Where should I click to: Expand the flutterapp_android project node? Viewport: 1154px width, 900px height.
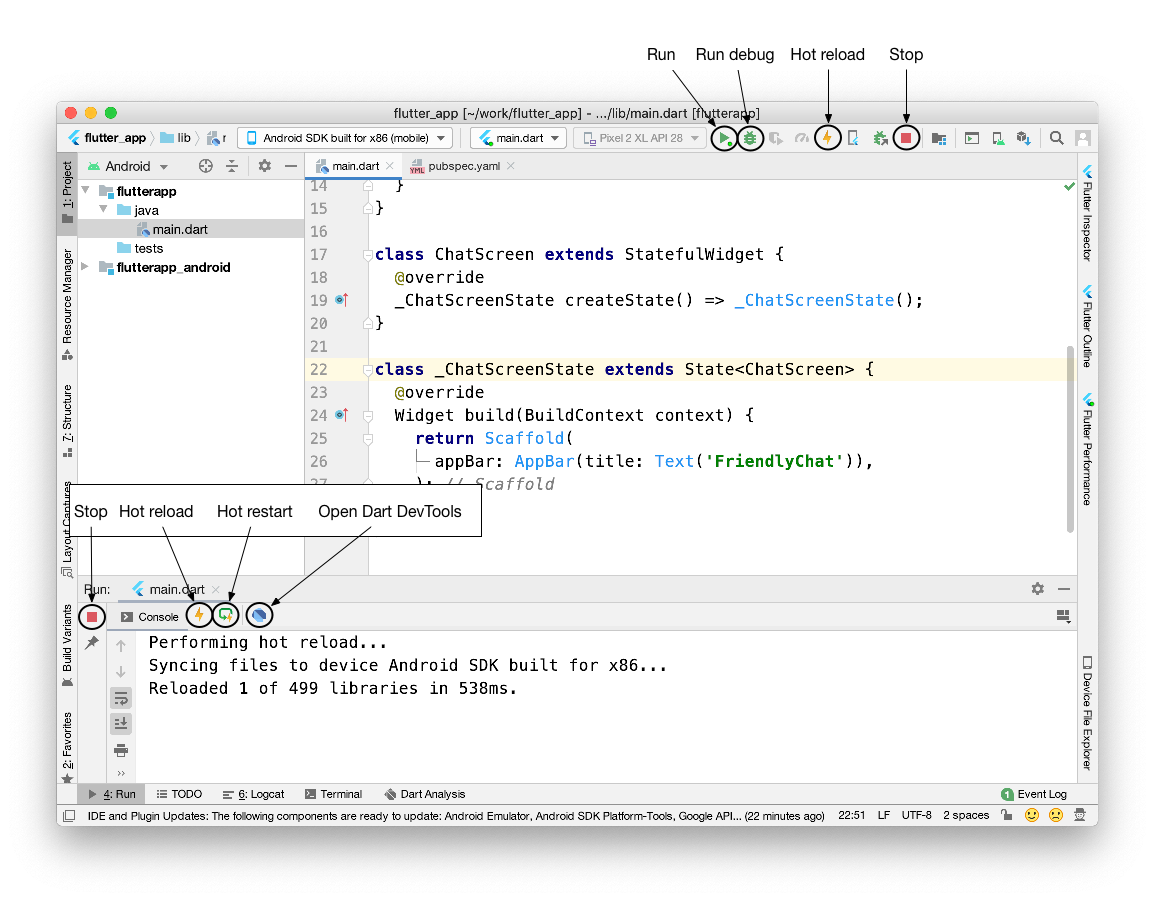click(86, 267)
